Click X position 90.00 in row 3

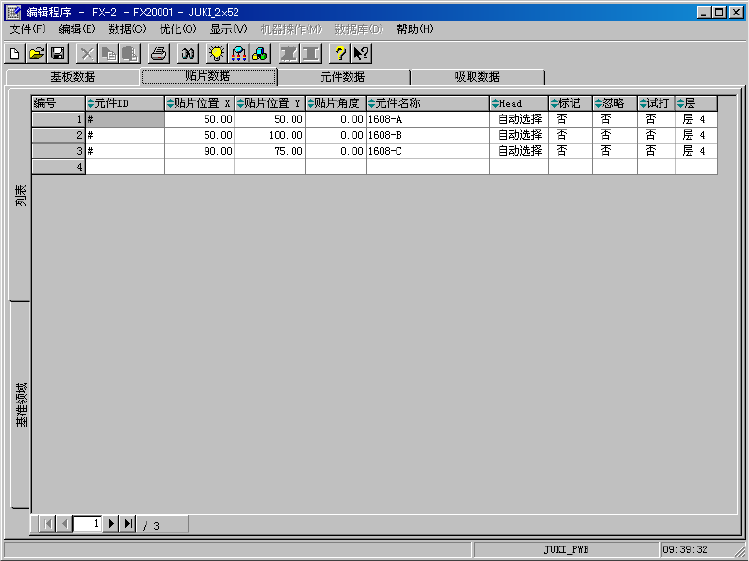tap(199, 151)
